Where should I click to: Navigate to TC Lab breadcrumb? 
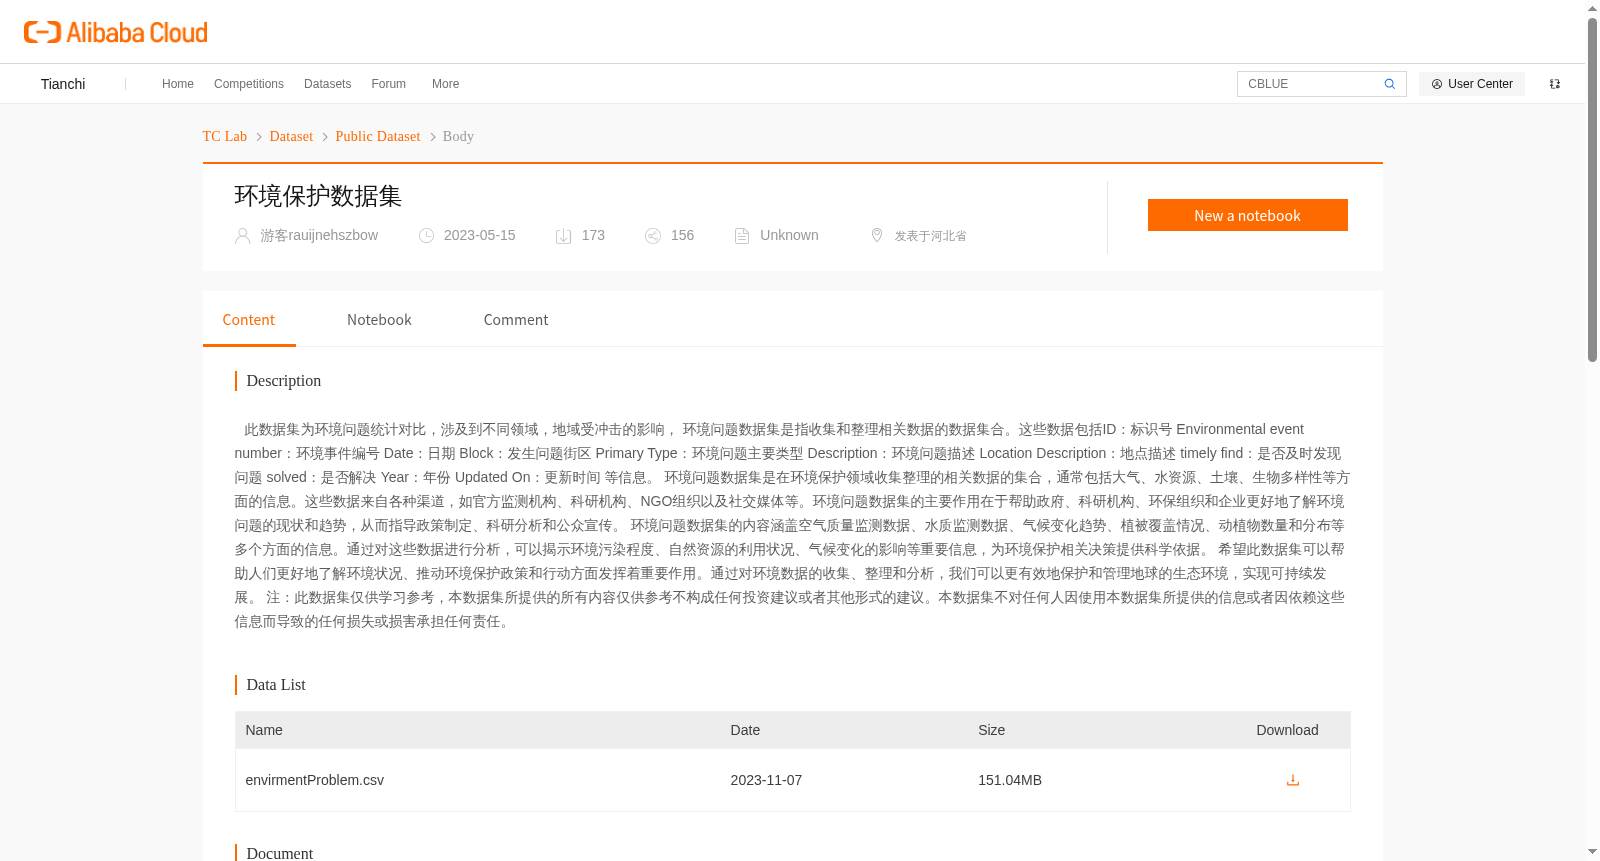point(225,136)
